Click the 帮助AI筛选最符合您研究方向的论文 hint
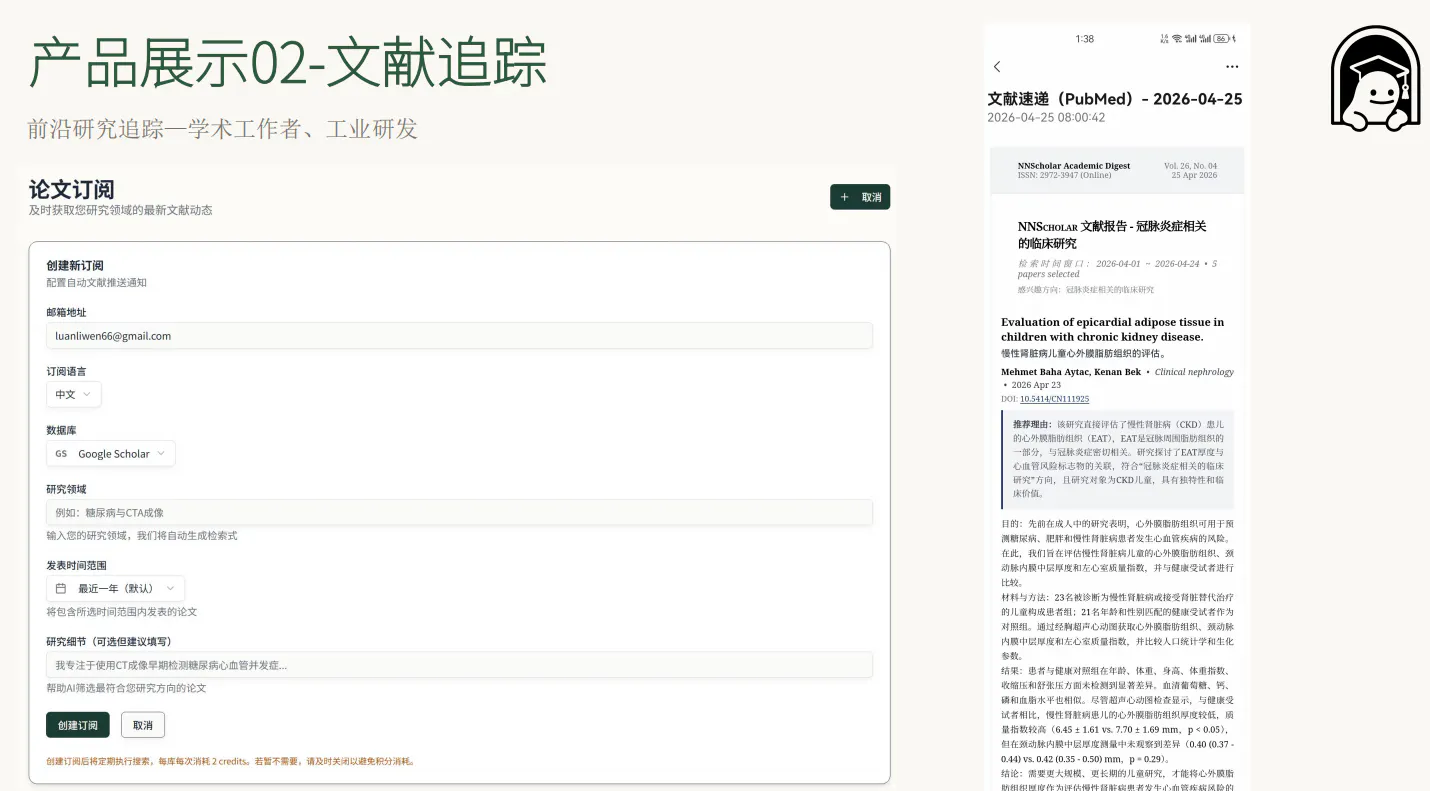This screenshot has width=1430, height=791. 126,688
